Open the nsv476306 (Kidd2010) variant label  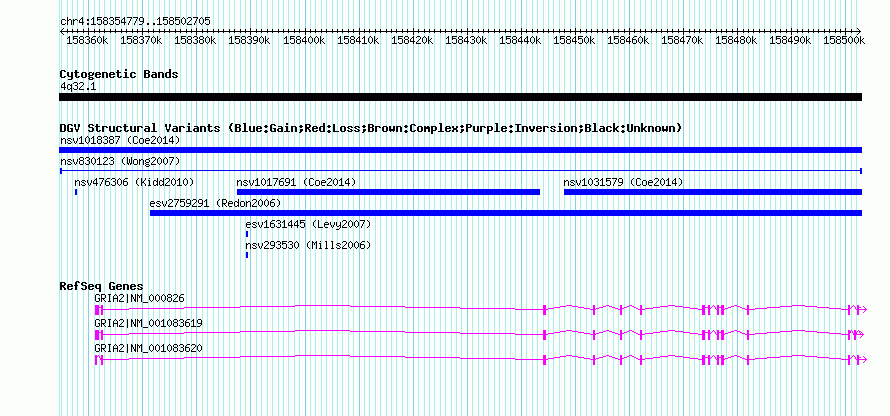coord(134,183)
